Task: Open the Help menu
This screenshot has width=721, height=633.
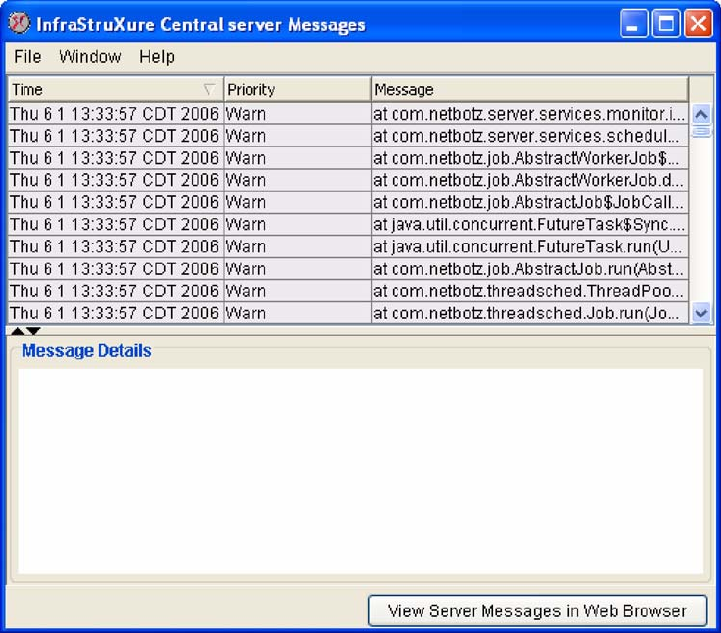Action: (157, 57)
